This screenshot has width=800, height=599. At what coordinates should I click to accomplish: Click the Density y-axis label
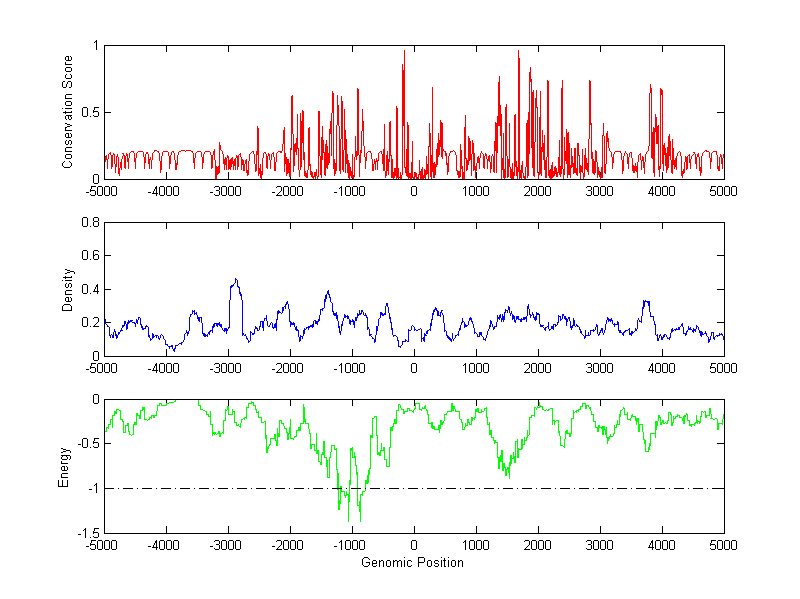68,289
